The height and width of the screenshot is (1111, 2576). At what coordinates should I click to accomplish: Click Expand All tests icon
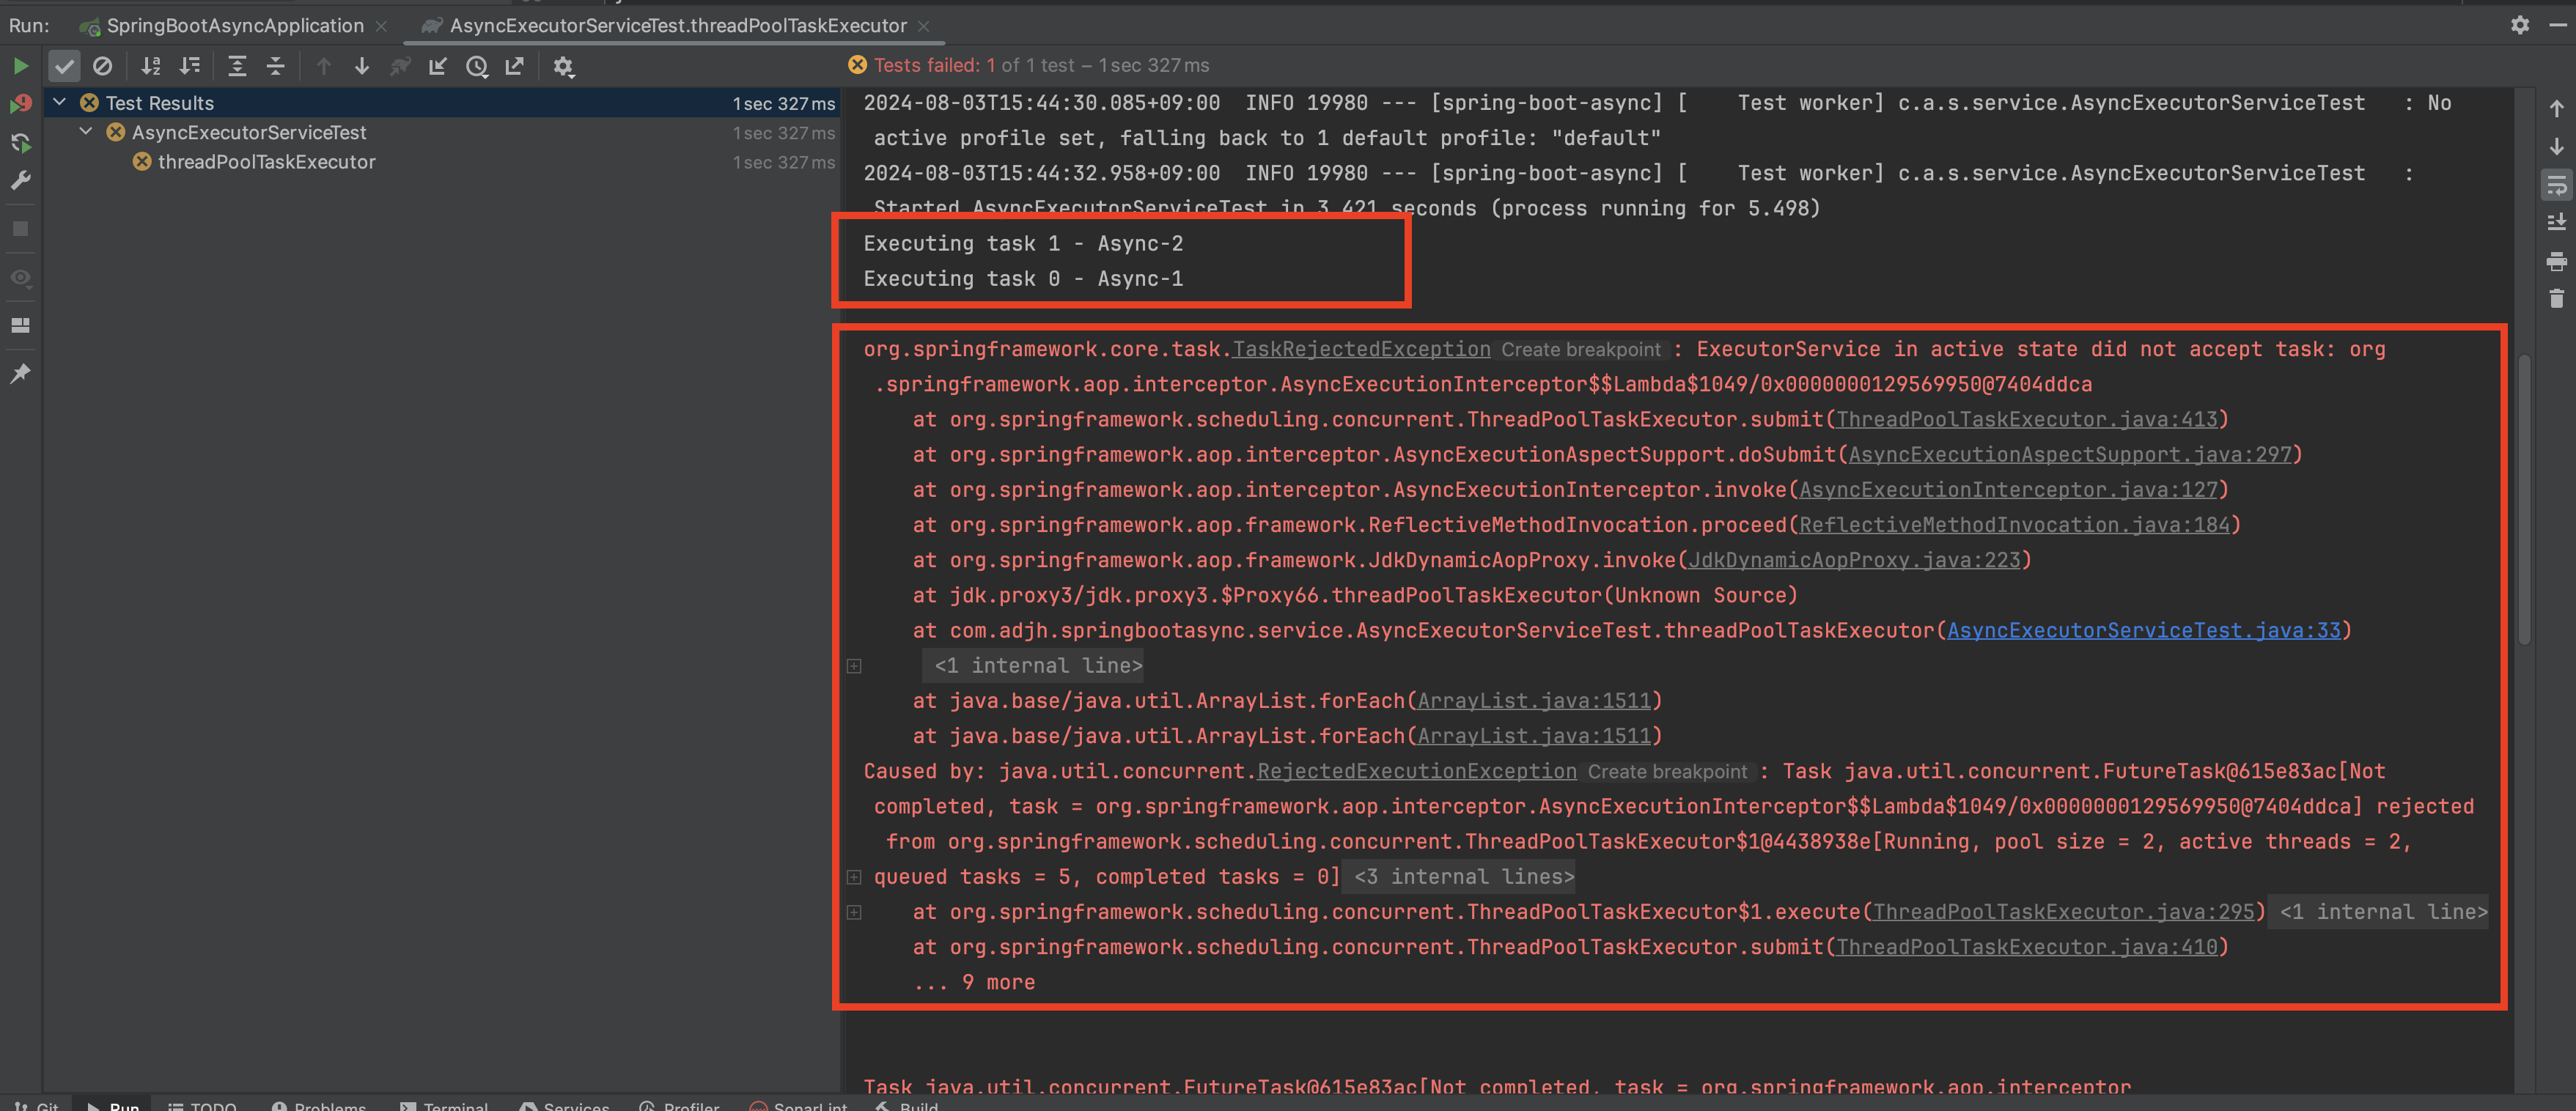click(237, 66)
